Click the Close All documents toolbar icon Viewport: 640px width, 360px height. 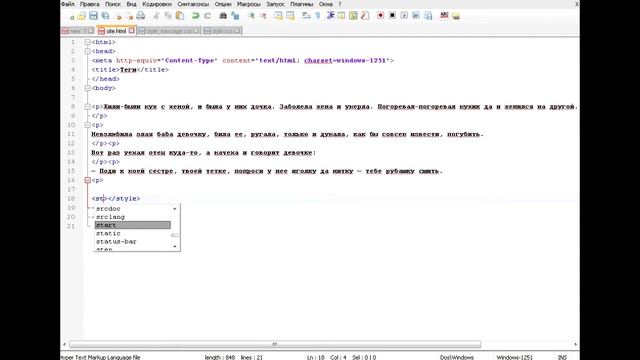click(130, 16)
